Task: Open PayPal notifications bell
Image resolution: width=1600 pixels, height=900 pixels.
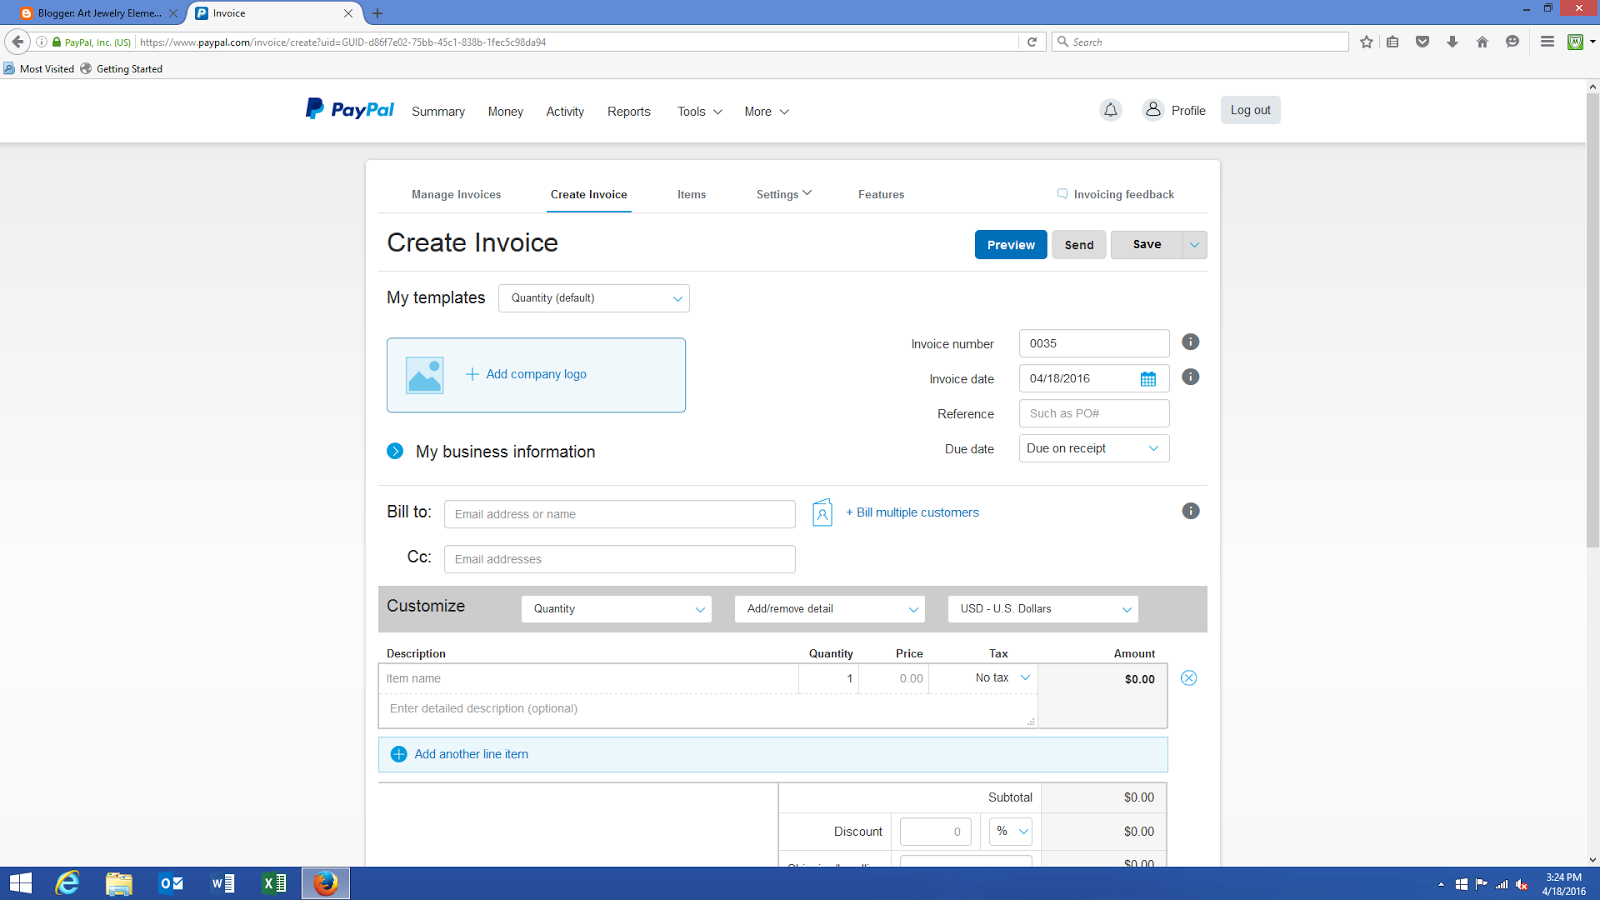Action: [x=1110, y=110]
